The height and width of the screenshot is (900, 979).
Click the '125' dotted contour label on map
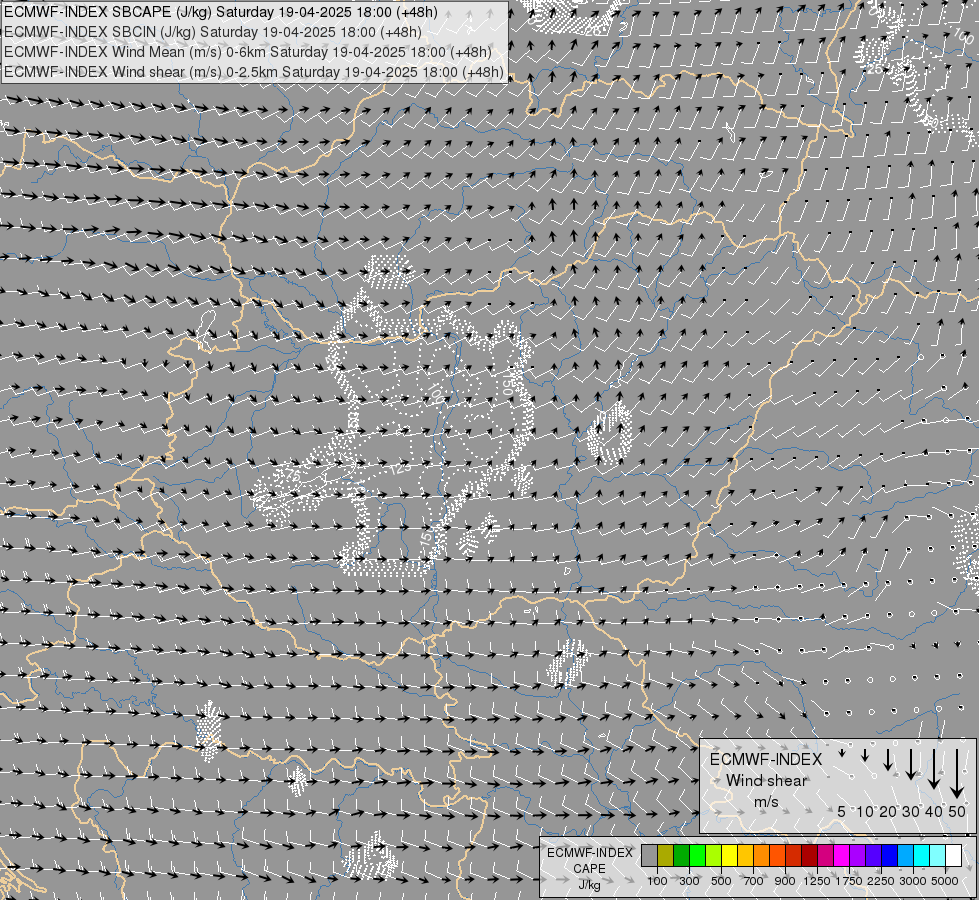pos(400,467)
